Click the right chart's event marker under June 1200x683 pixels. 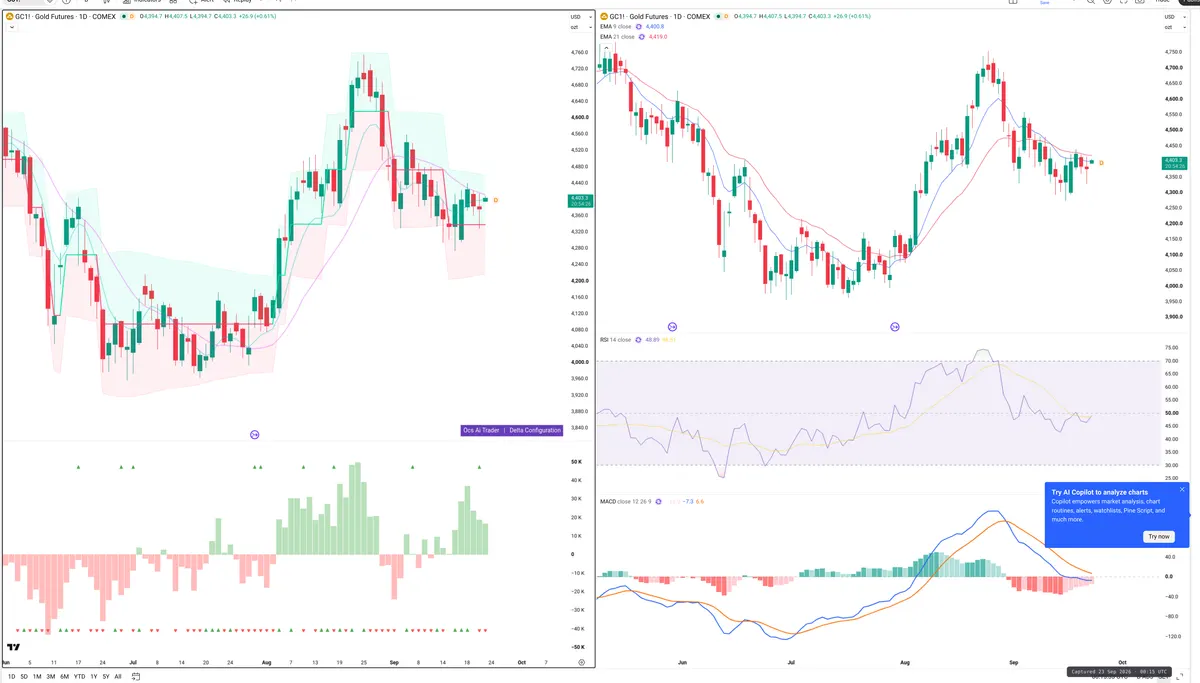point(672,327)
